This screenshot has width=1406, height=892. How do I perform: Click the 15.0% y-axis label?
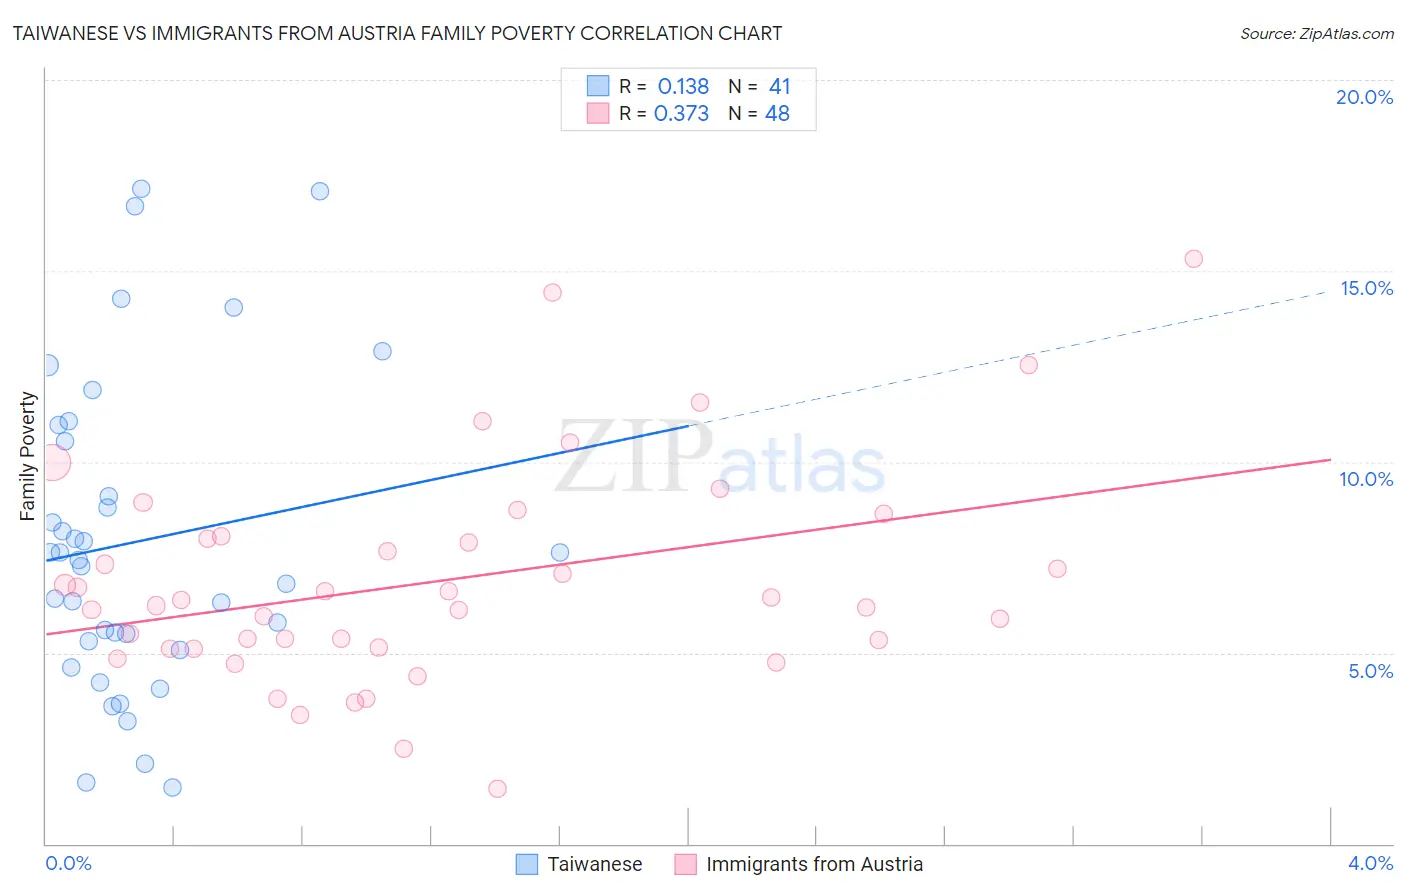[1366, 288]
